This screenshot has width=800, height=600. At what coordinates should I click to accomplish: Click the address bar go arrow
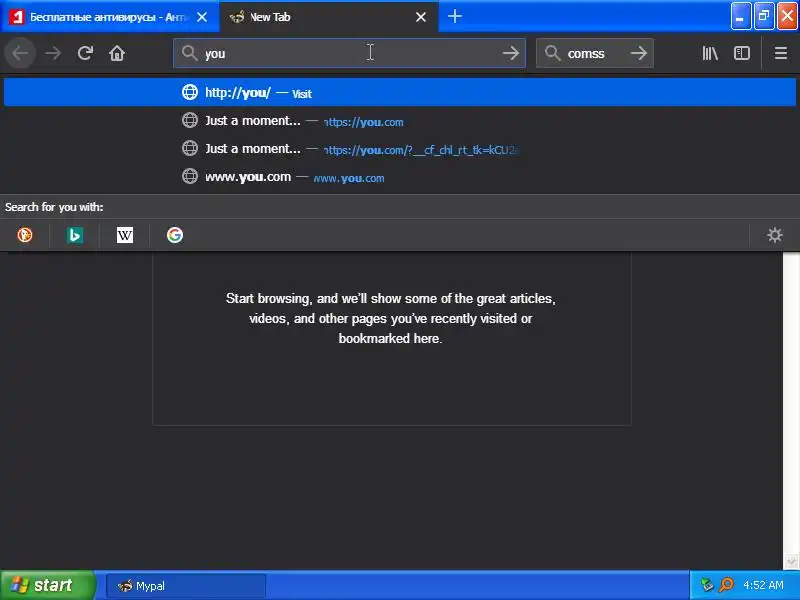coord(511,53)
